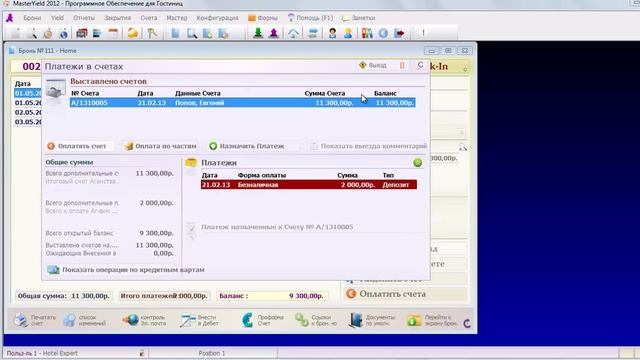Click Перейти к экрану брон. button
Image resolution: width=640 pixels, height=360 pixels.
(x=432, y=320)
